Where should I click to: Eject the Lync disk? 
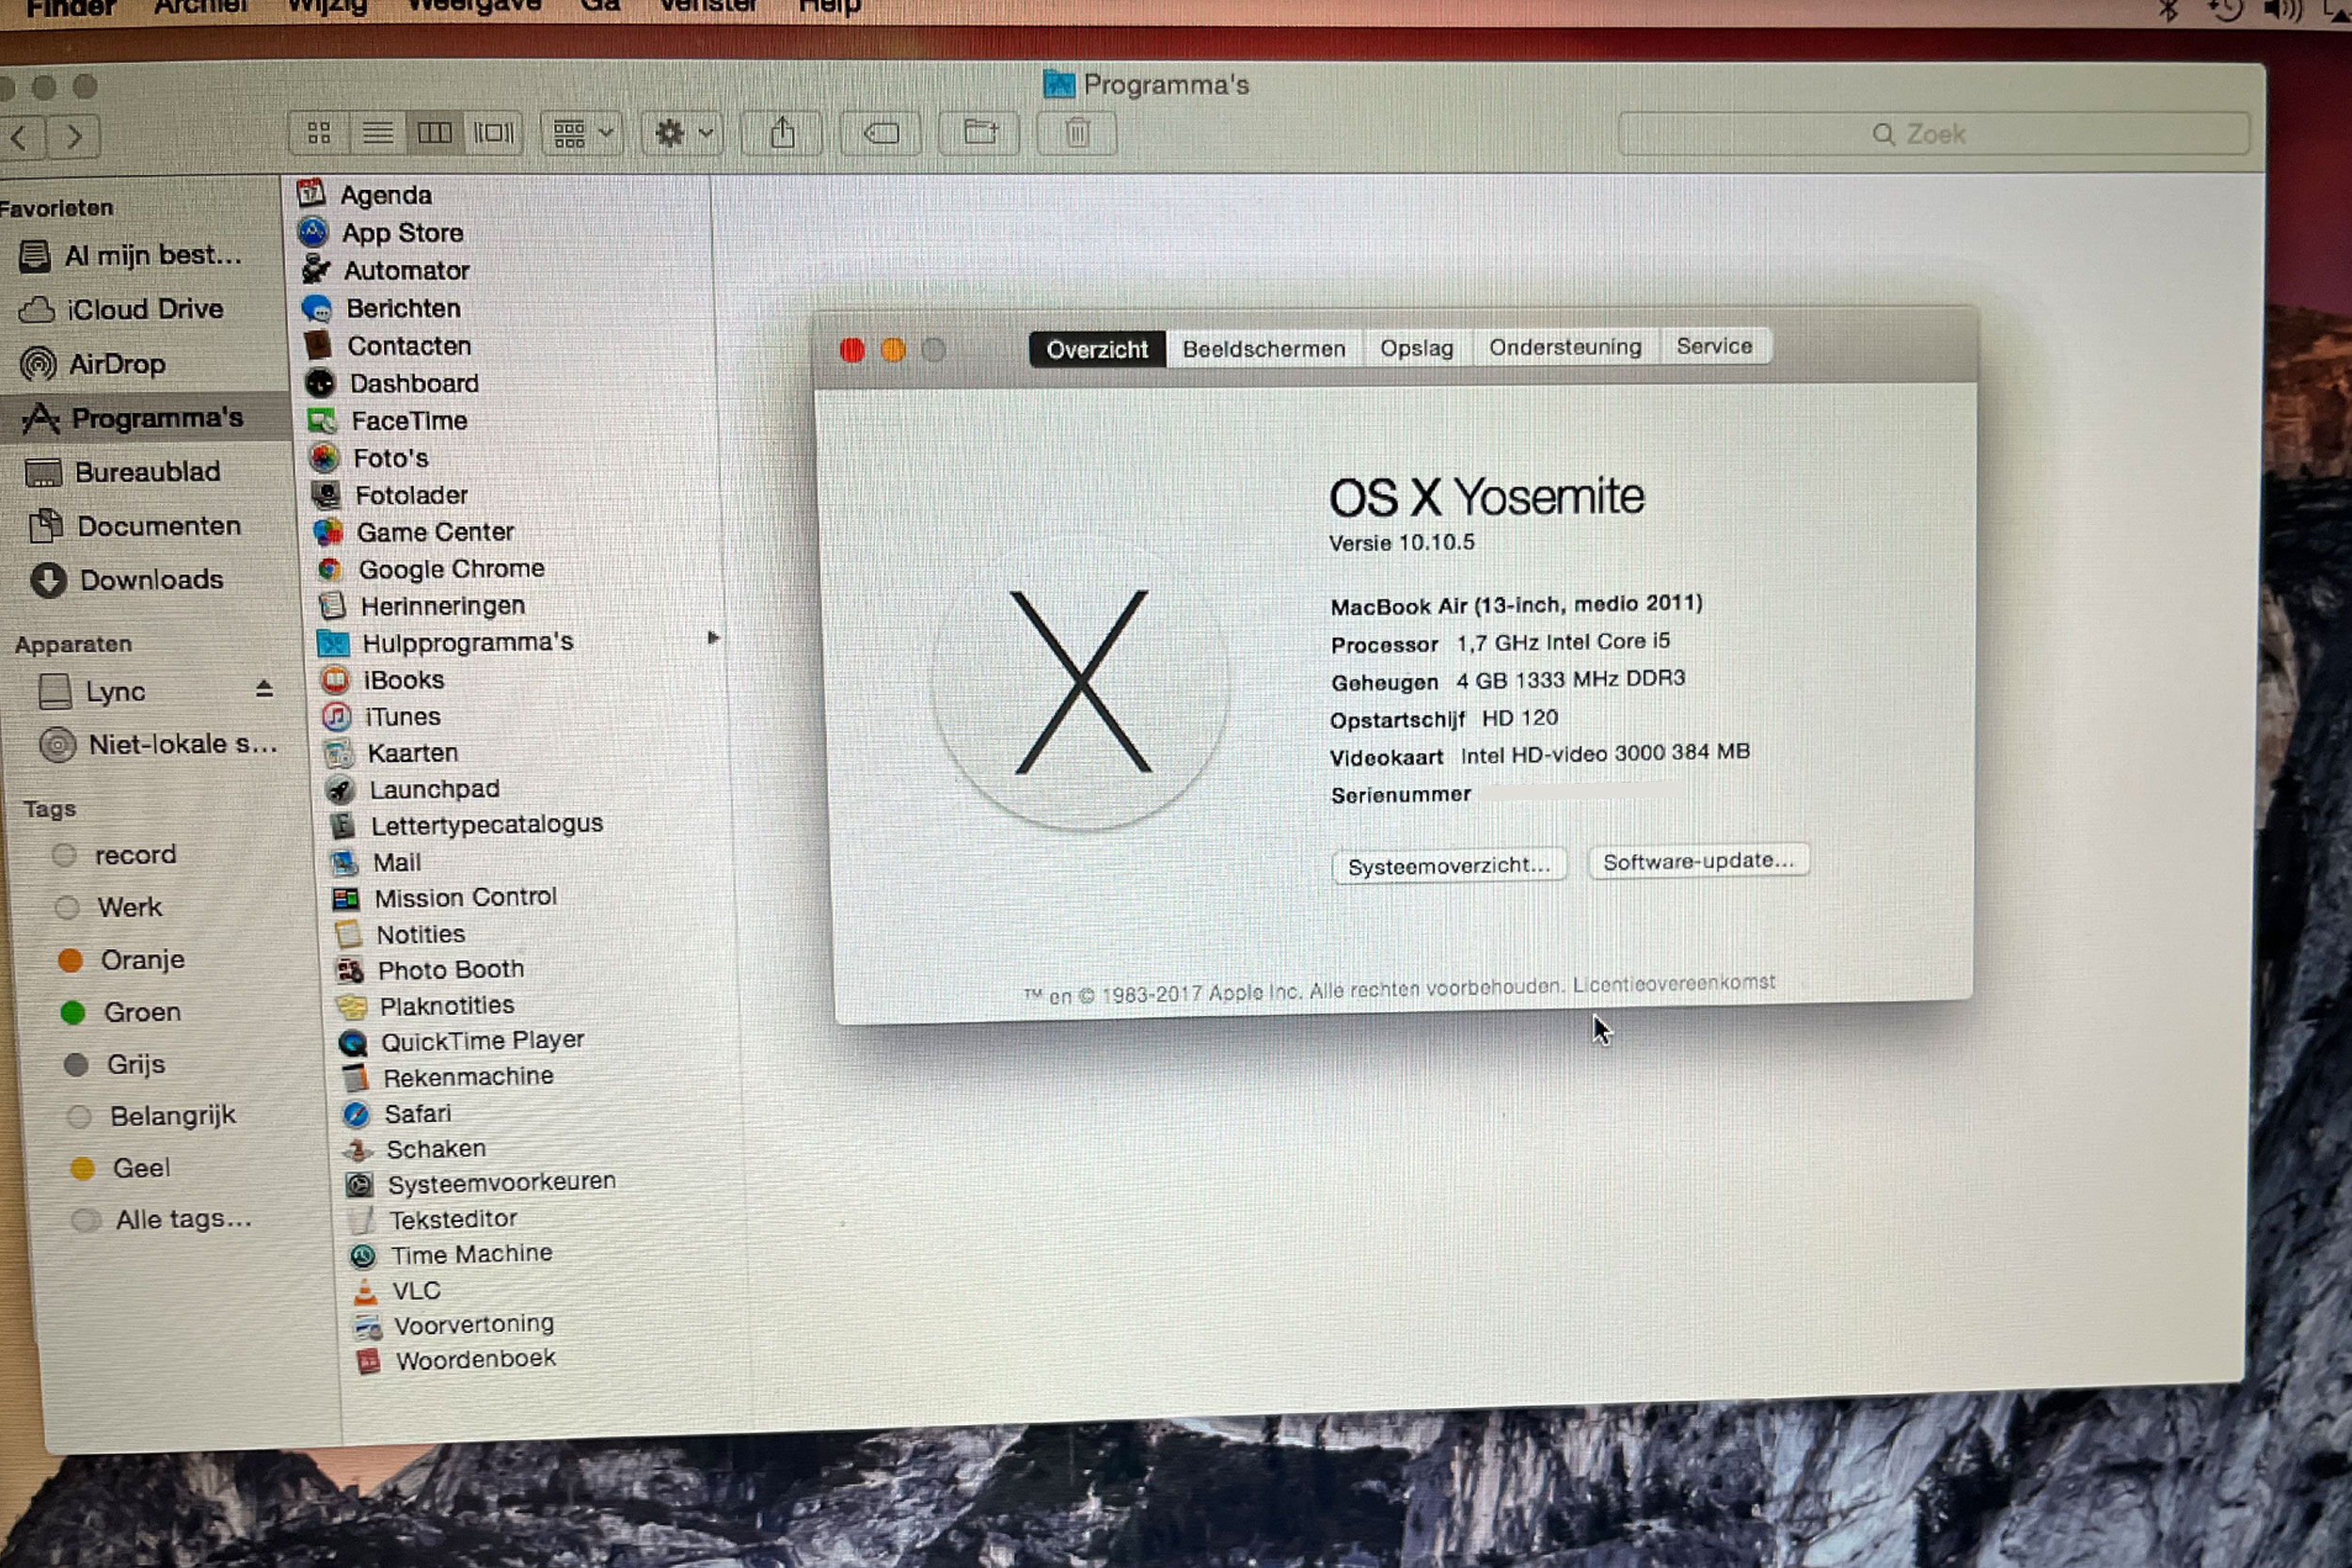click(263, 688)
